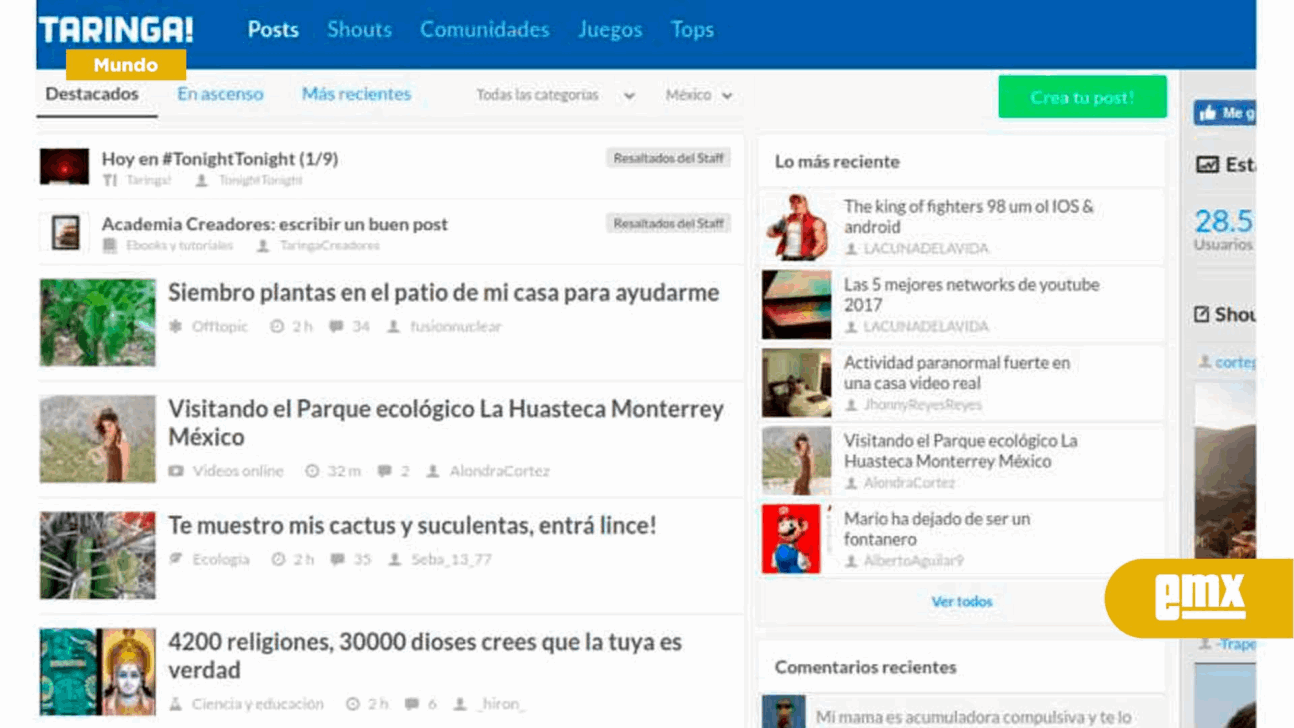
Task: Click Ciencia y educación category icon
Action: tap(176, 704)
